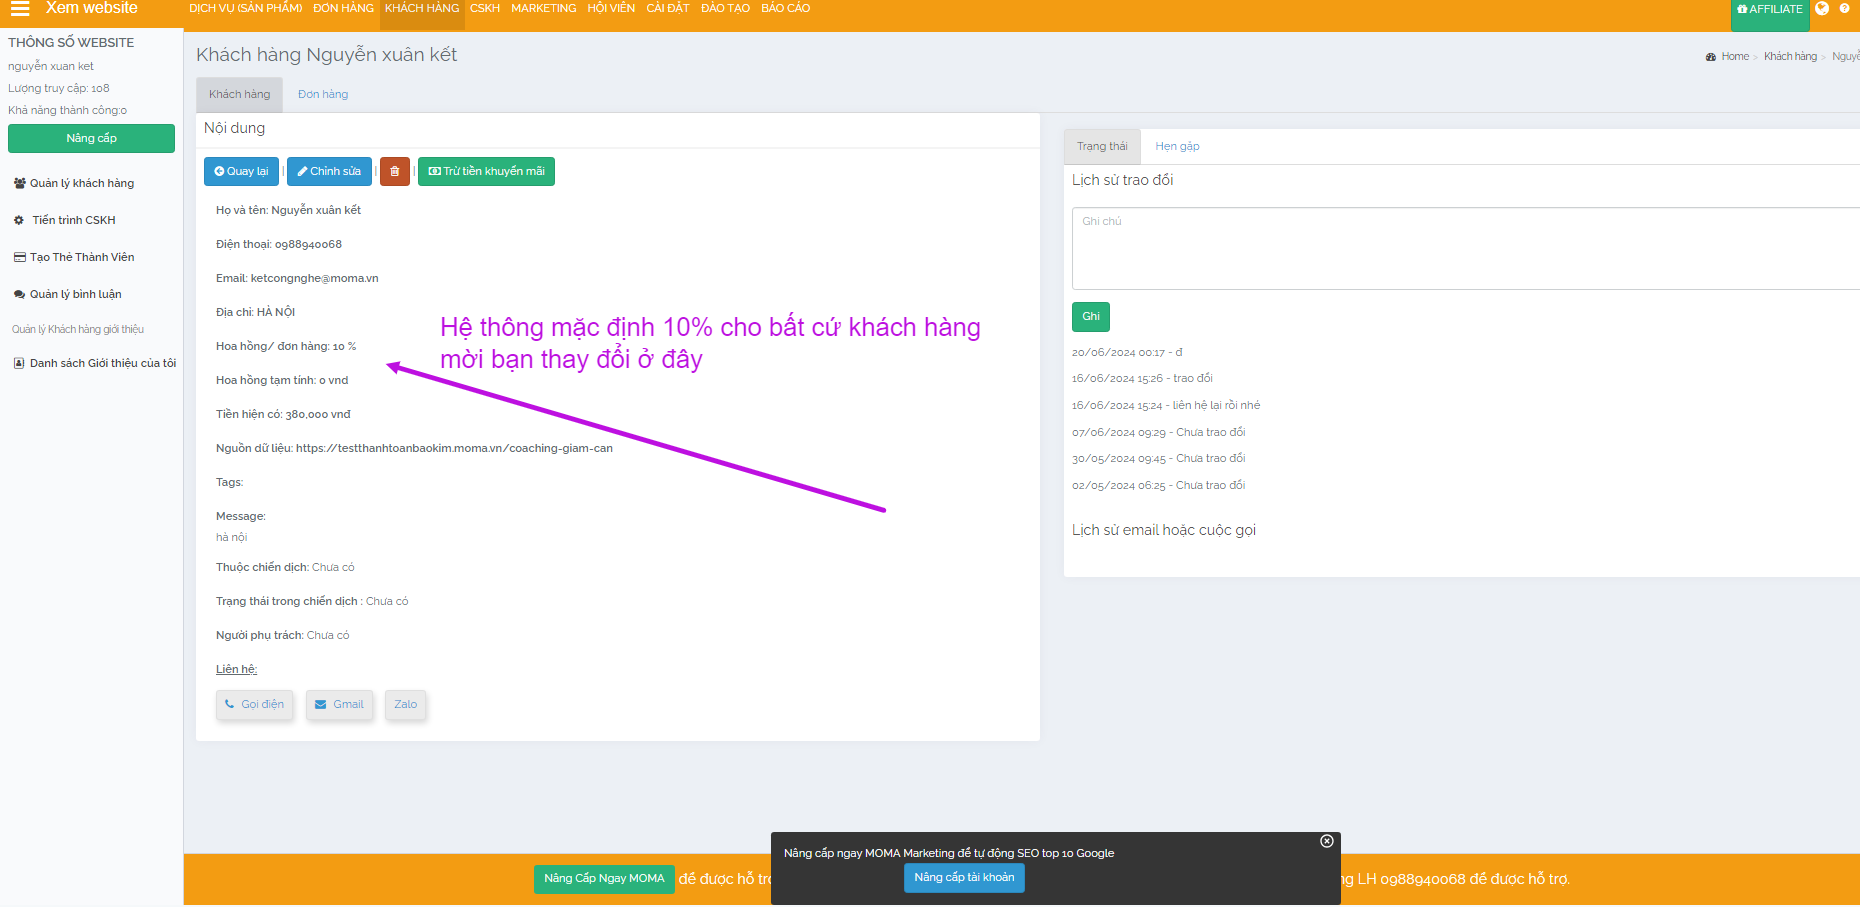Switch to the Hẹn gặp tab
The image size is (1860, 907).
(1177, 147)
